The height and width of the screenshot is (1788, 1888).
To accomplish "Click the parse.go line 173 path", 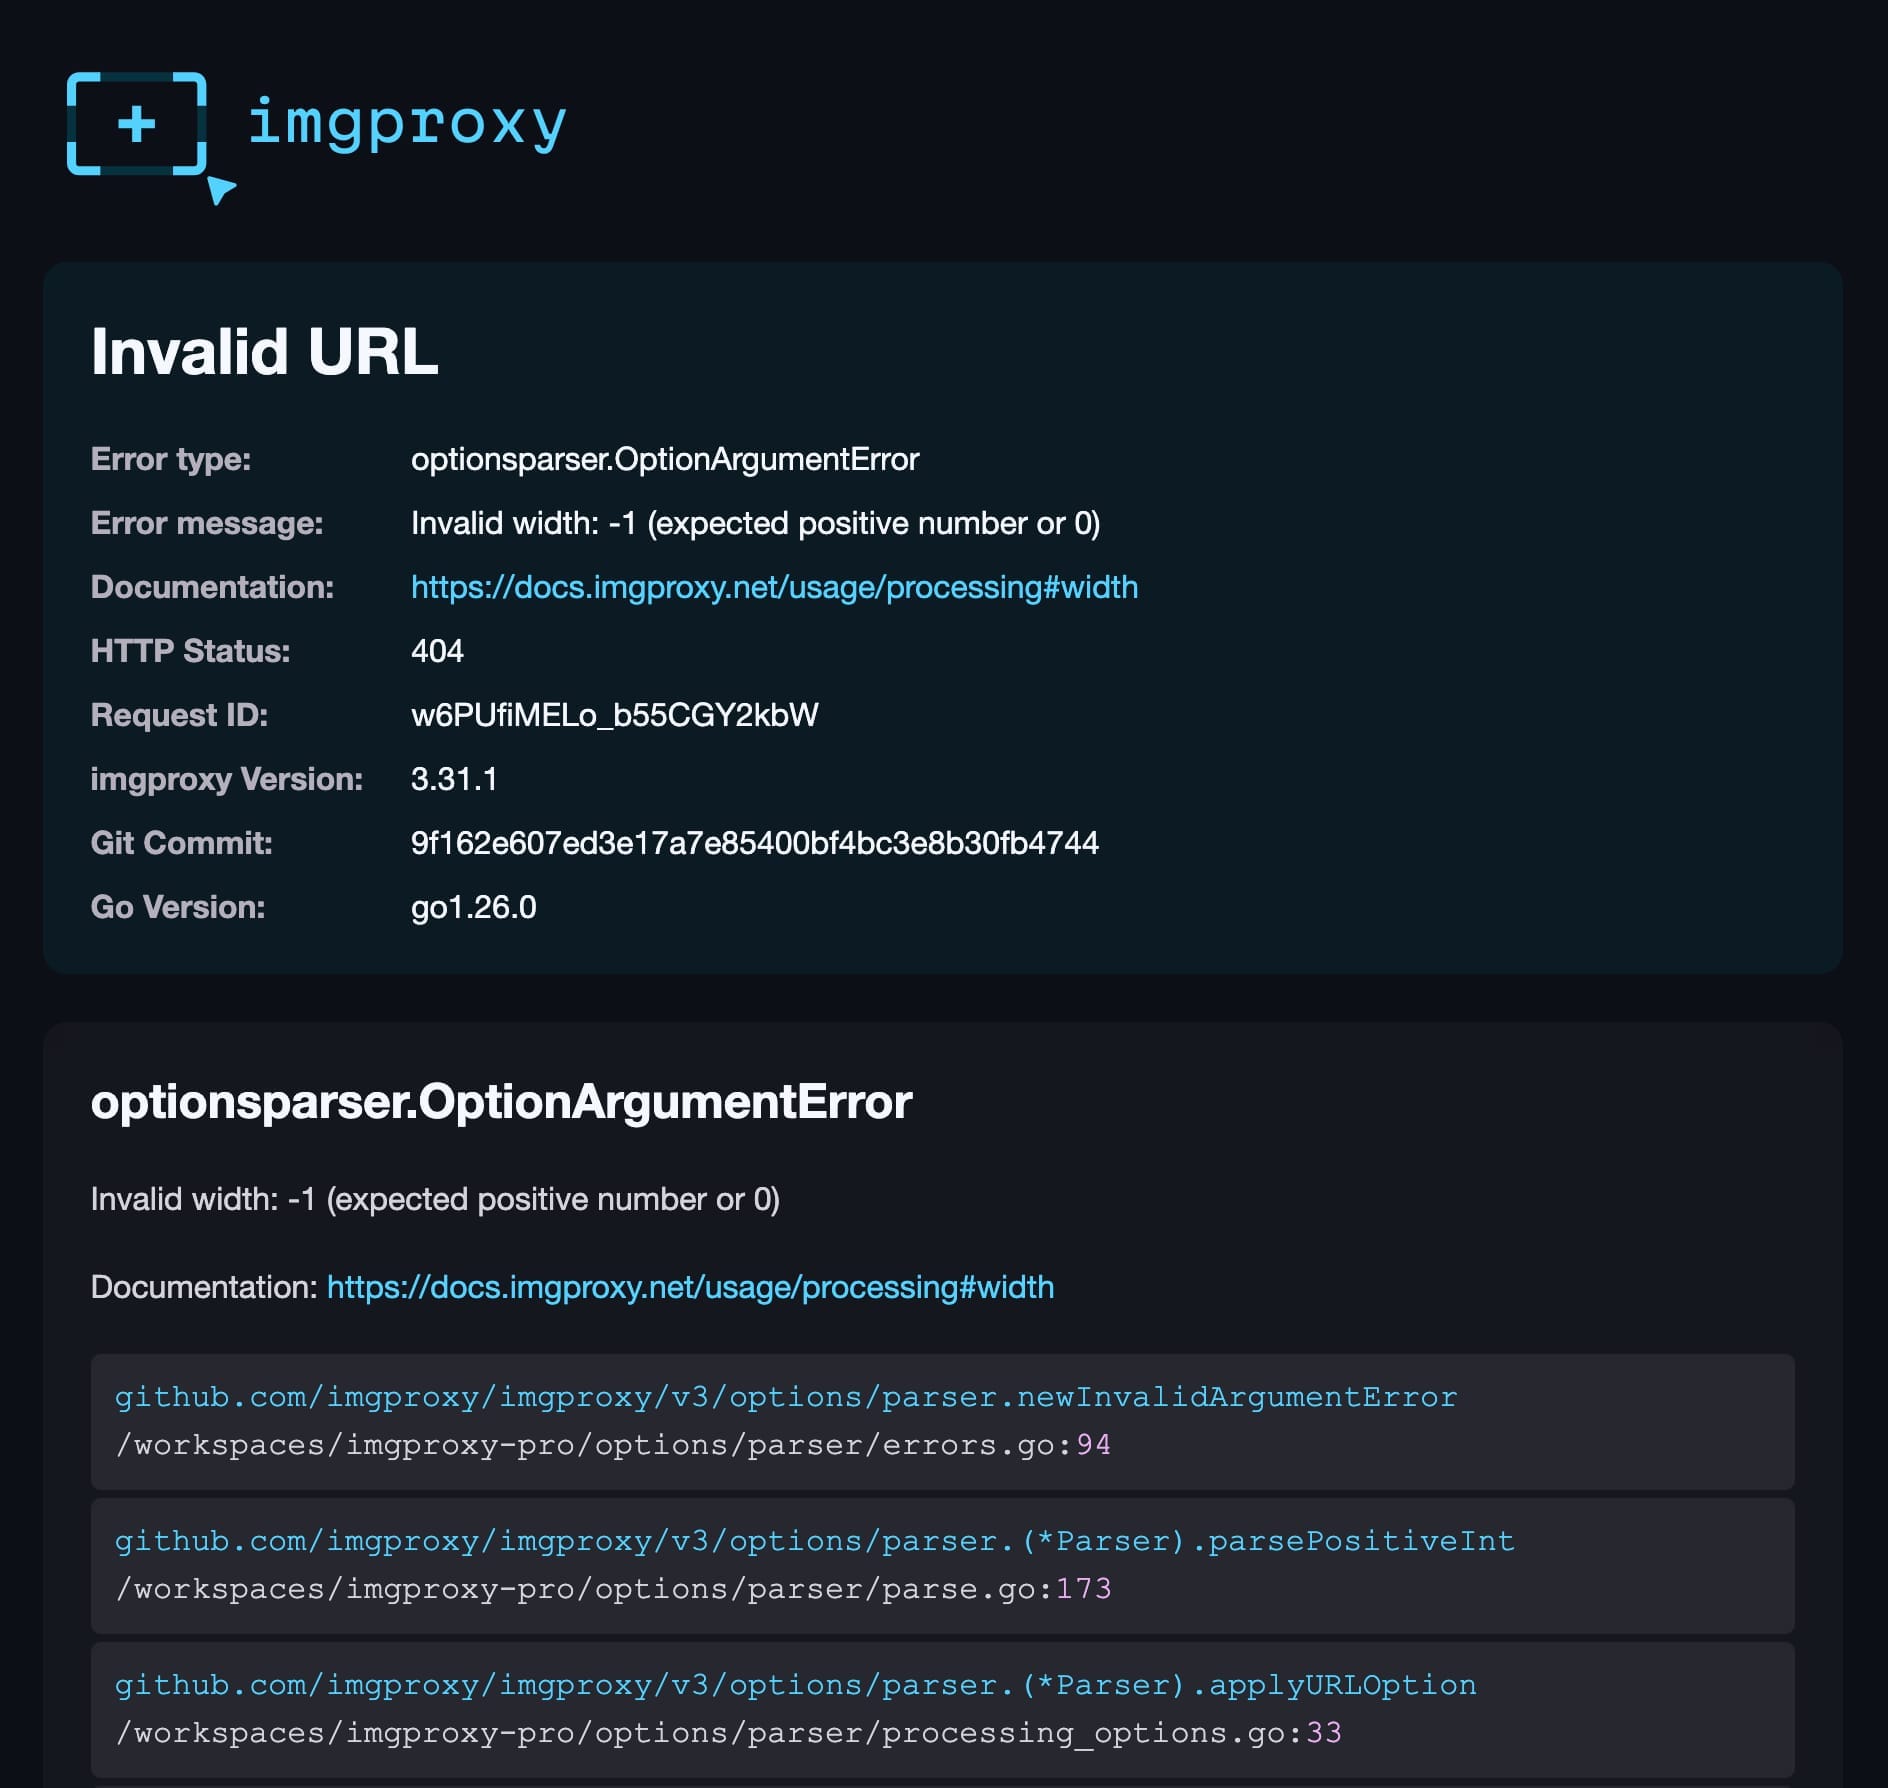I will click(x=617, y=1588).
